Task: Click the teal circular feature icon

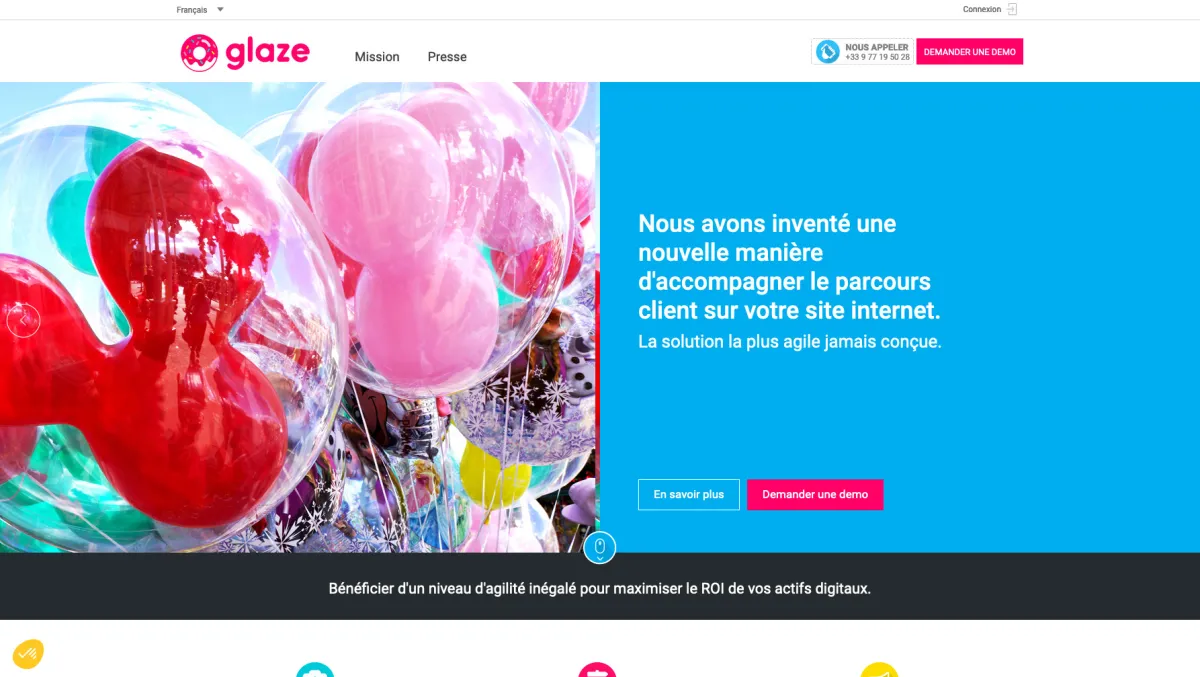Action: (x=315, y=670)
